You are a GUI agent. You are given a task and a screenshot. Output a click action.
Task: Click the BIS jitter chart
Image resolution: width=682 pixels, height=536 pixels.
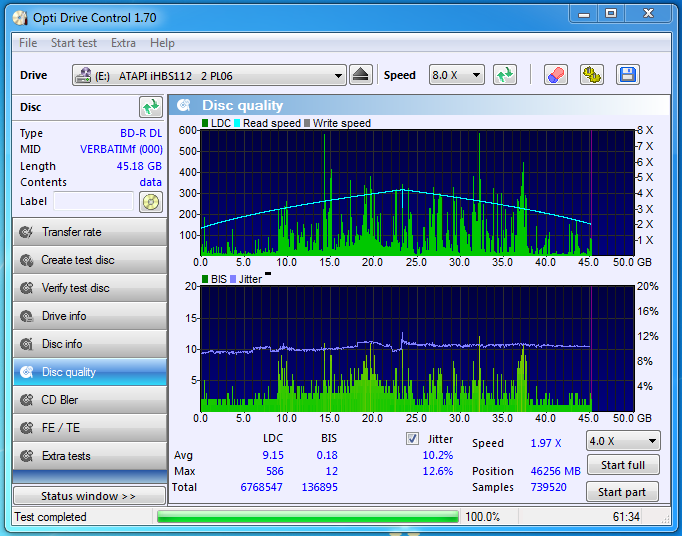(417, 348)
